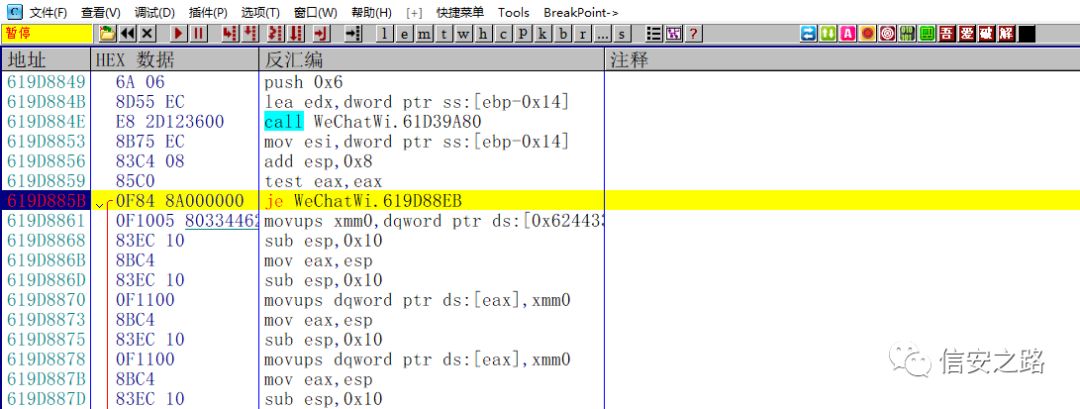Open Run trace with '...' button
The height and width of the screenshot is (409, 1080).
603,33
